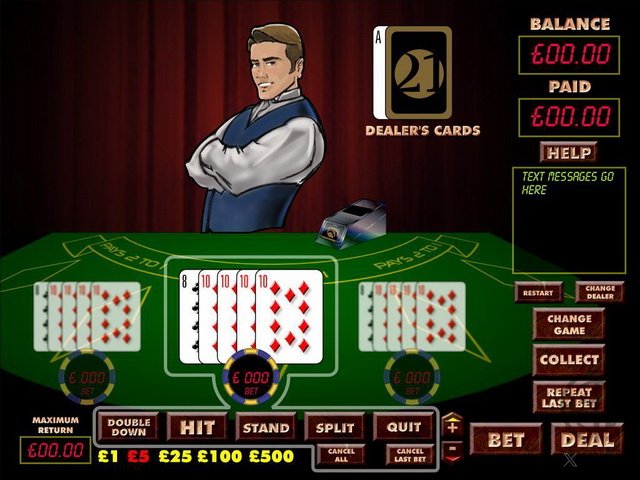Select the £25 chip value
The image size is (640, 480).
pyautogui.click(x=175, y=456)
